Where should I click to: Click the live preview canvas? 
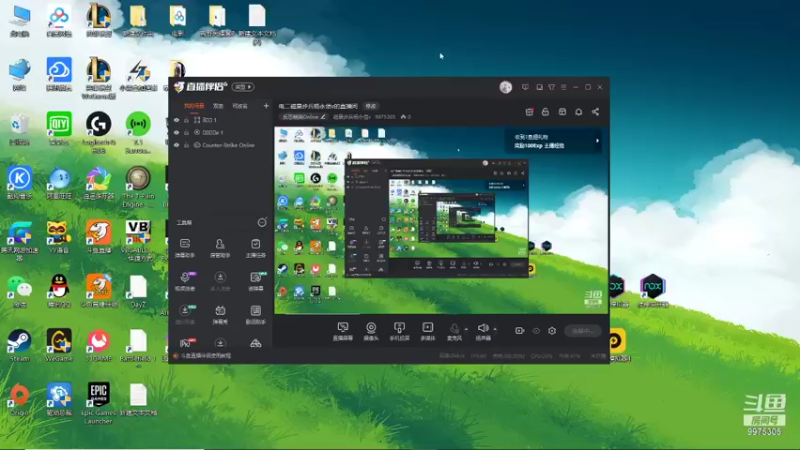(441, 220)
